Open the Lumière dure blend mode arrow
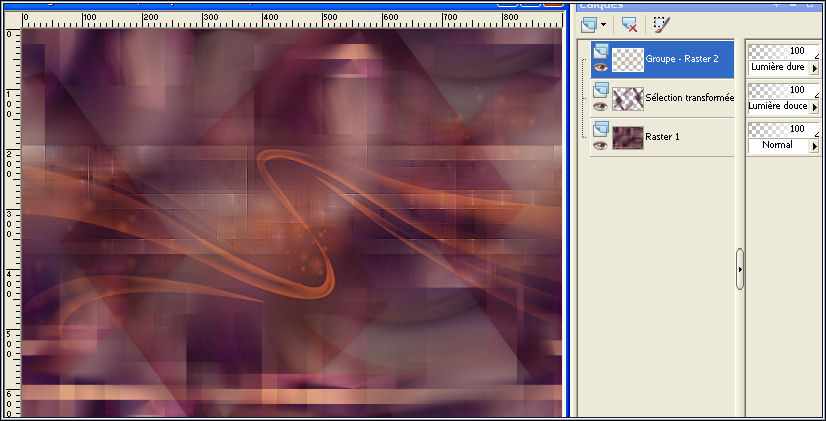Screen dimensions: 826x421 814,68
